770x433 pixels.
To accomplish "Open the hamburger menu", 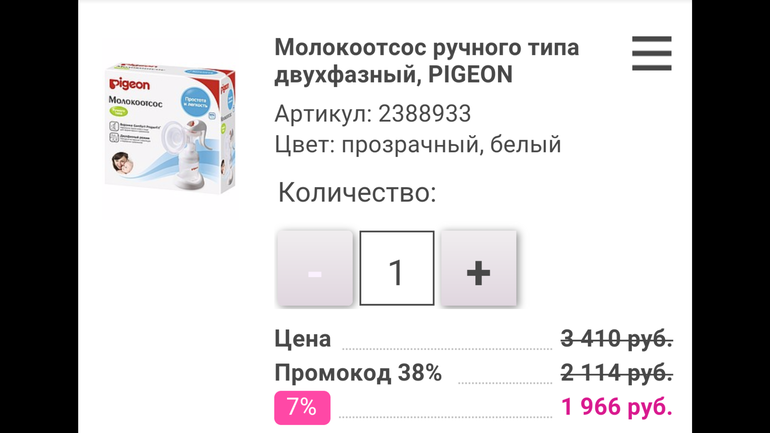I will 651,54.
